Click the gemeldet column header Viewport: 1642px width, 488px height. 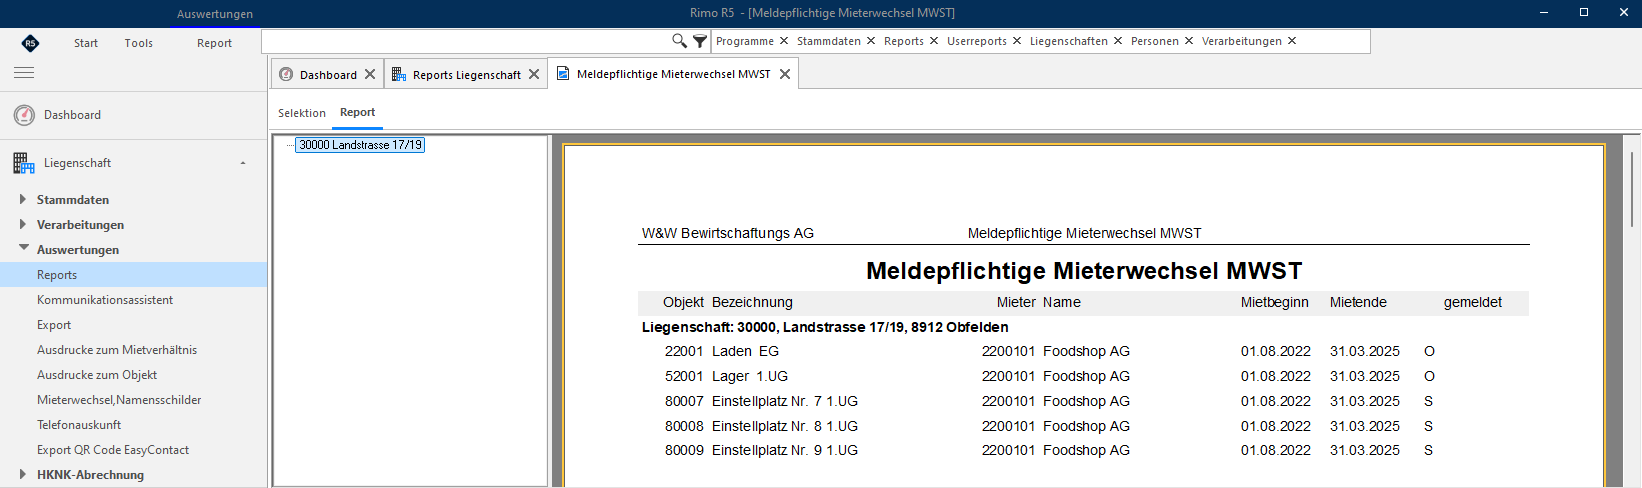[1472, 302]
